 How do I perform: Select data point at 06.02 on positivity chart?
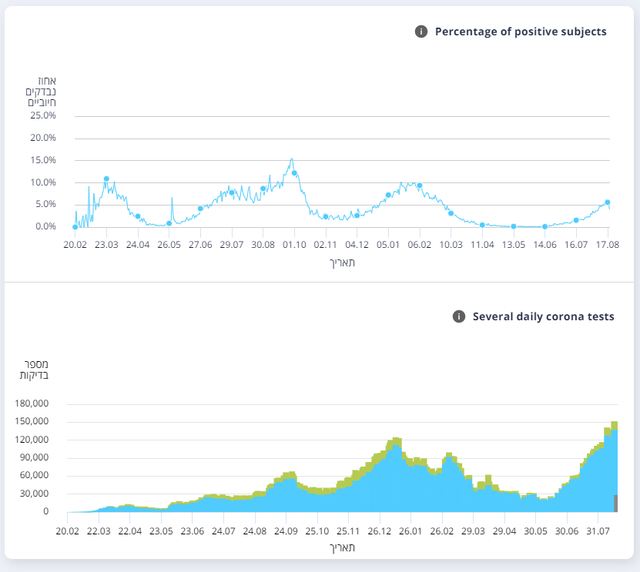[x=420, y=186]
